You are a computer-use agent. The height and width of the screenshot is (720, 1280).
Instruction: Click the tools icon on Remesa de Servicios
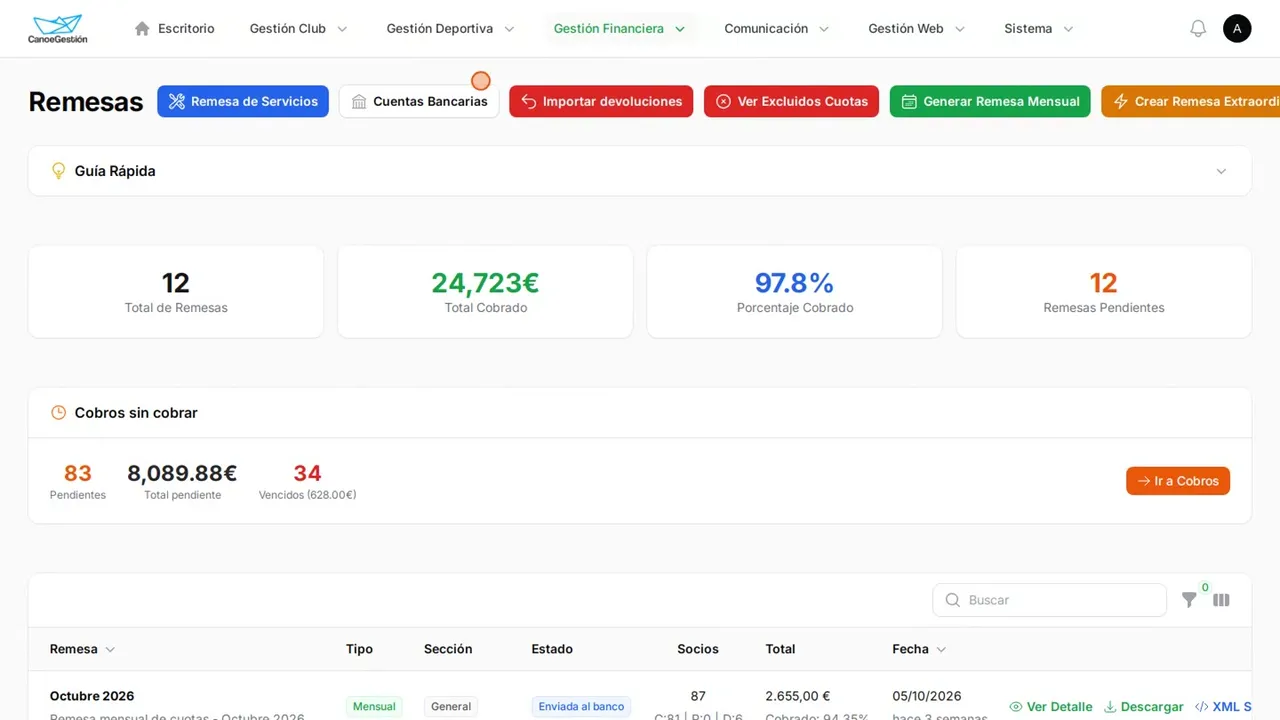[x=177, y=102]
